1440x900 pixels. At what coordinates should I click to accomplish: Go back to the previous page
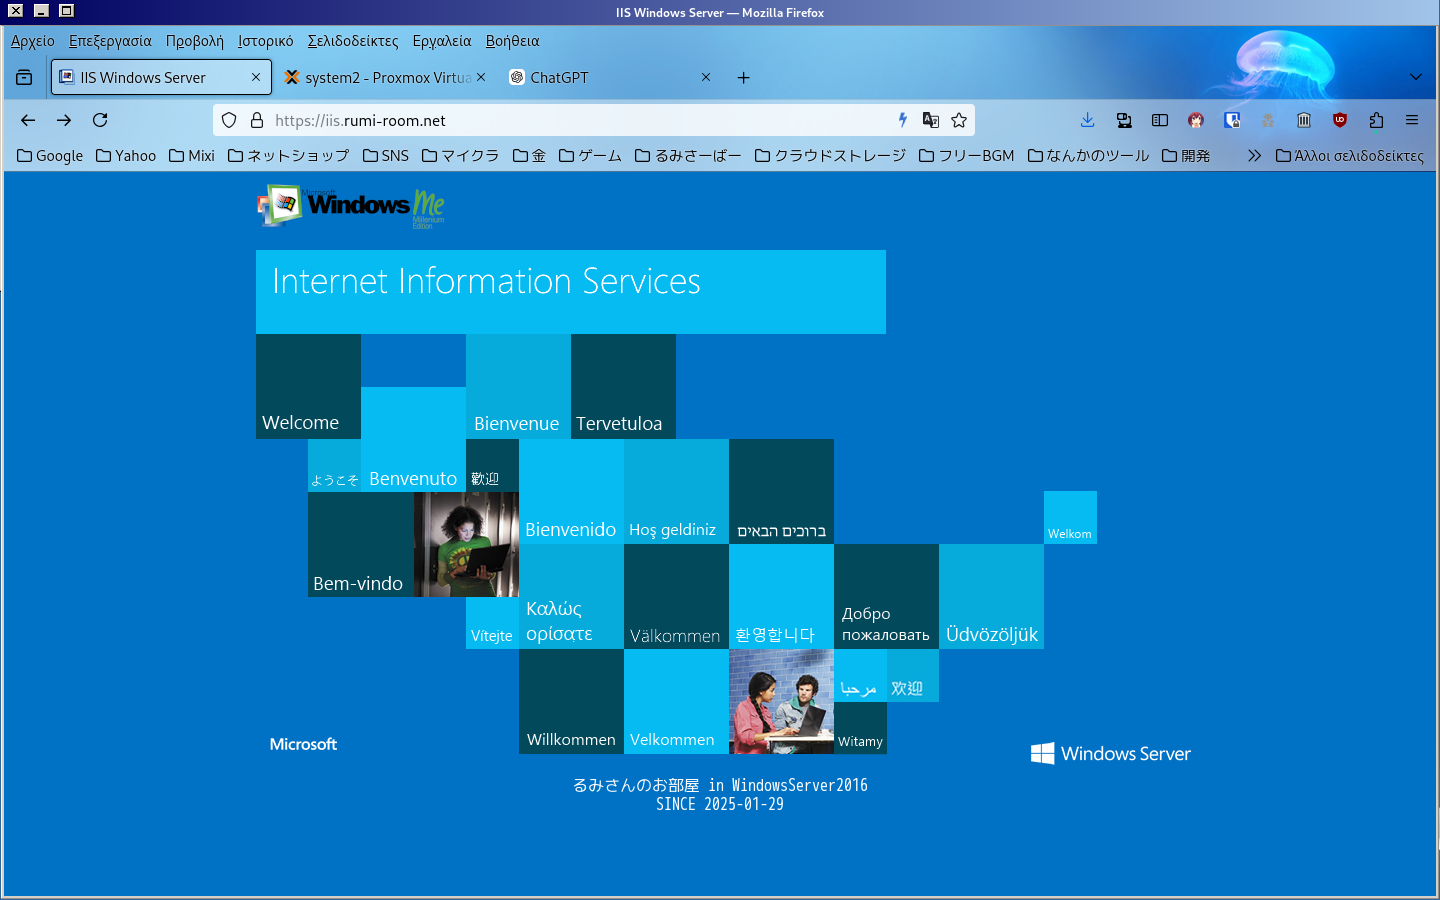coord(28,120)
